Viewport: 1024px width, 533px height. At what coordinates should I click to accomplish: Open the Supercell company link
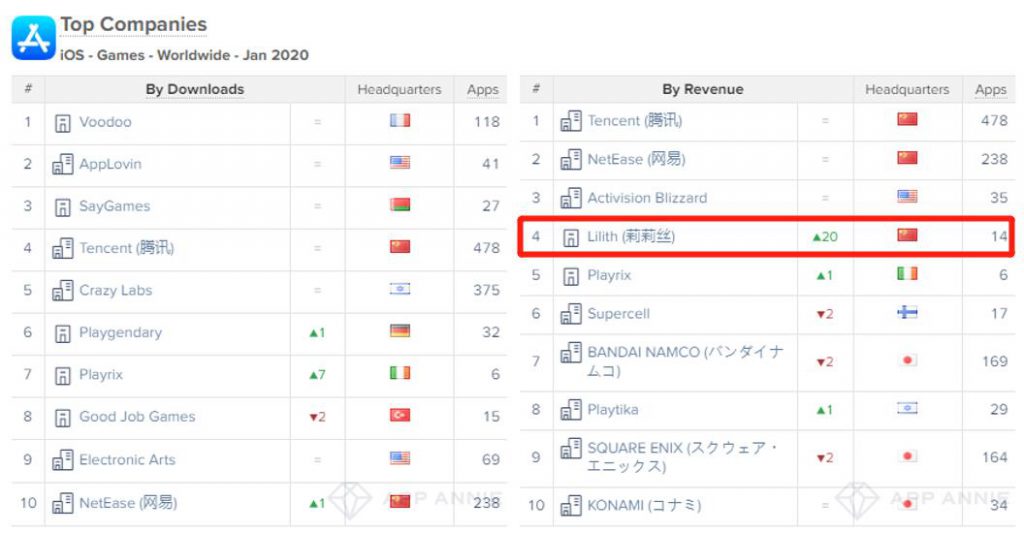coord(618,314)
